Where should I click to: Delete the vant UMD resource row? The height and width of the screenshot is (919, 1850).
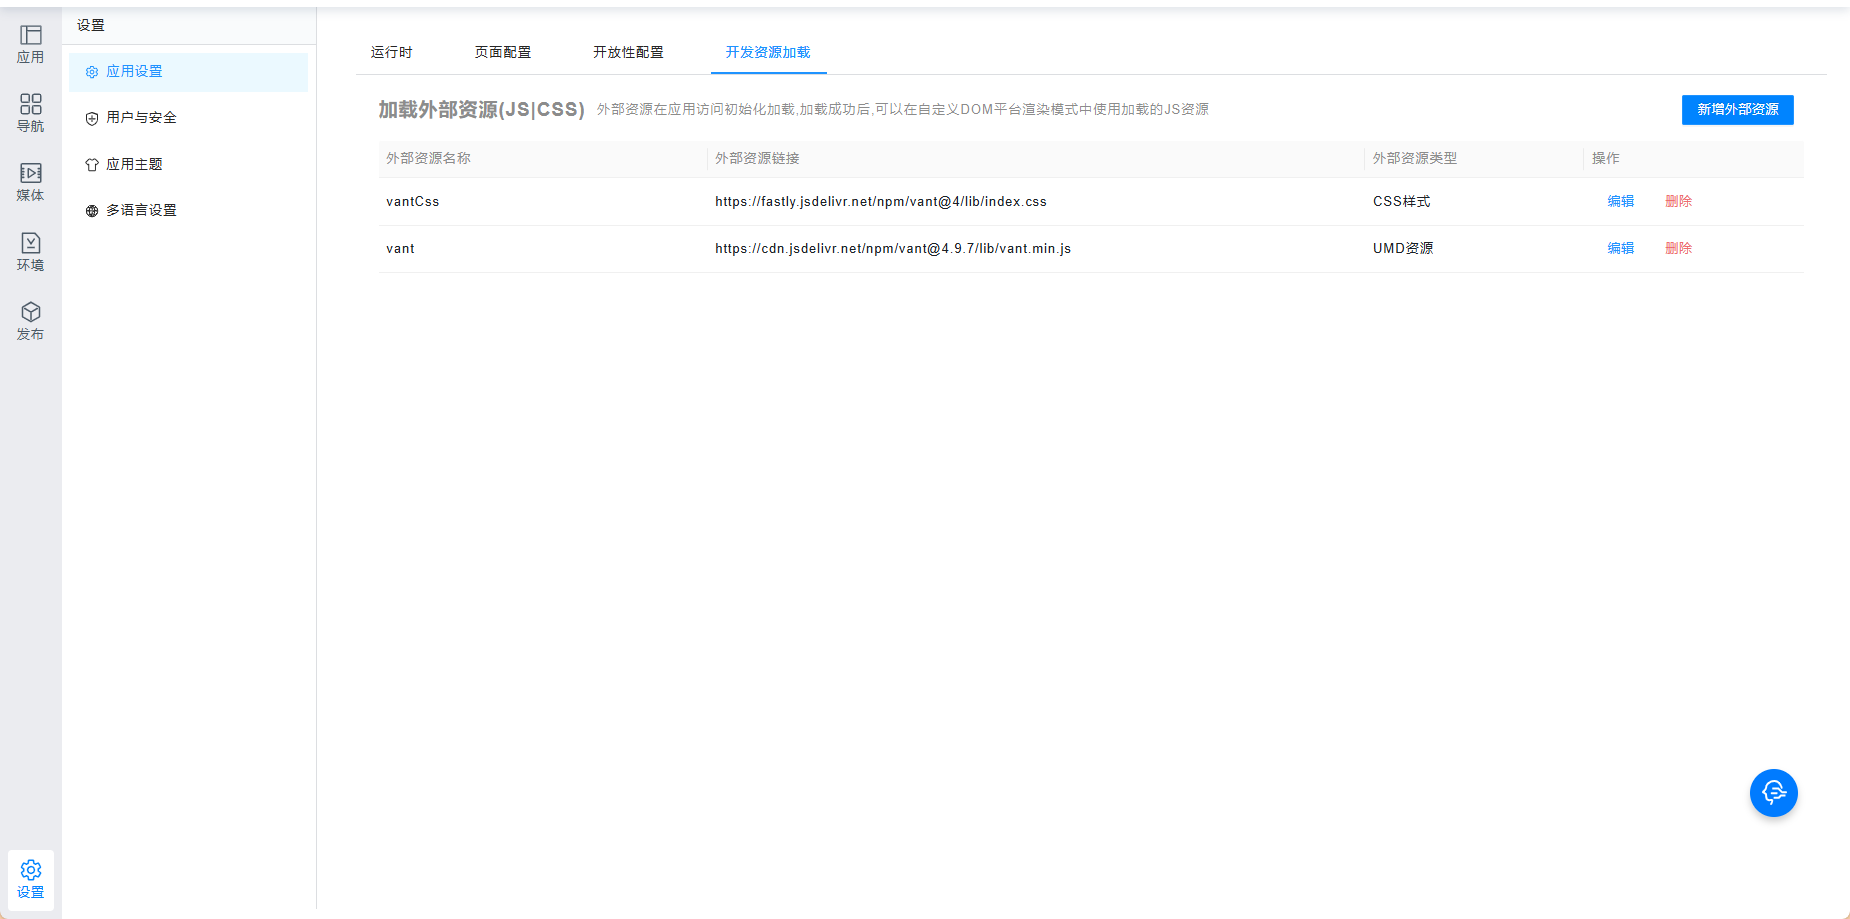tap(1678, 248)
